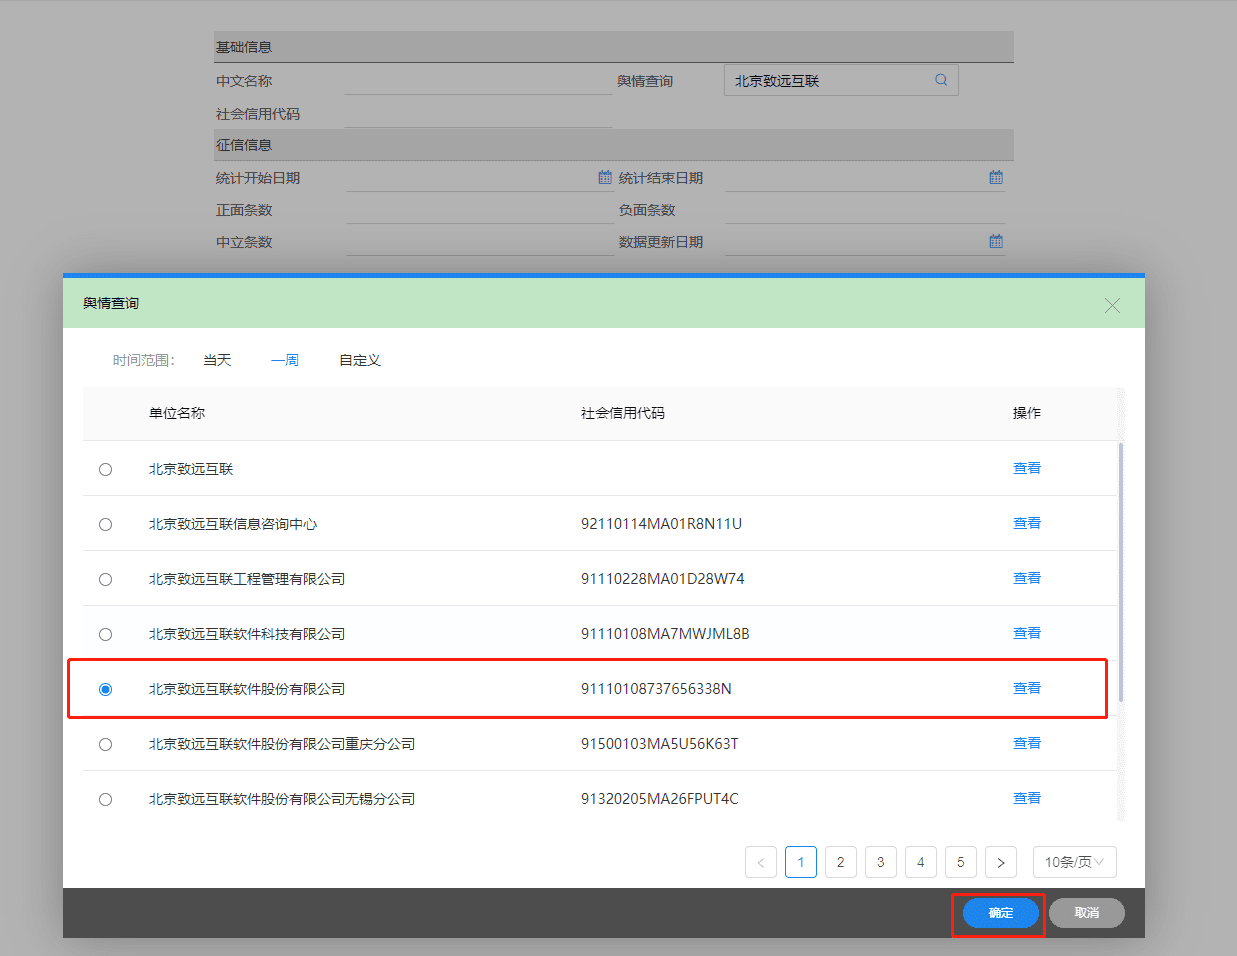Go to page 2

click(841, 862)
